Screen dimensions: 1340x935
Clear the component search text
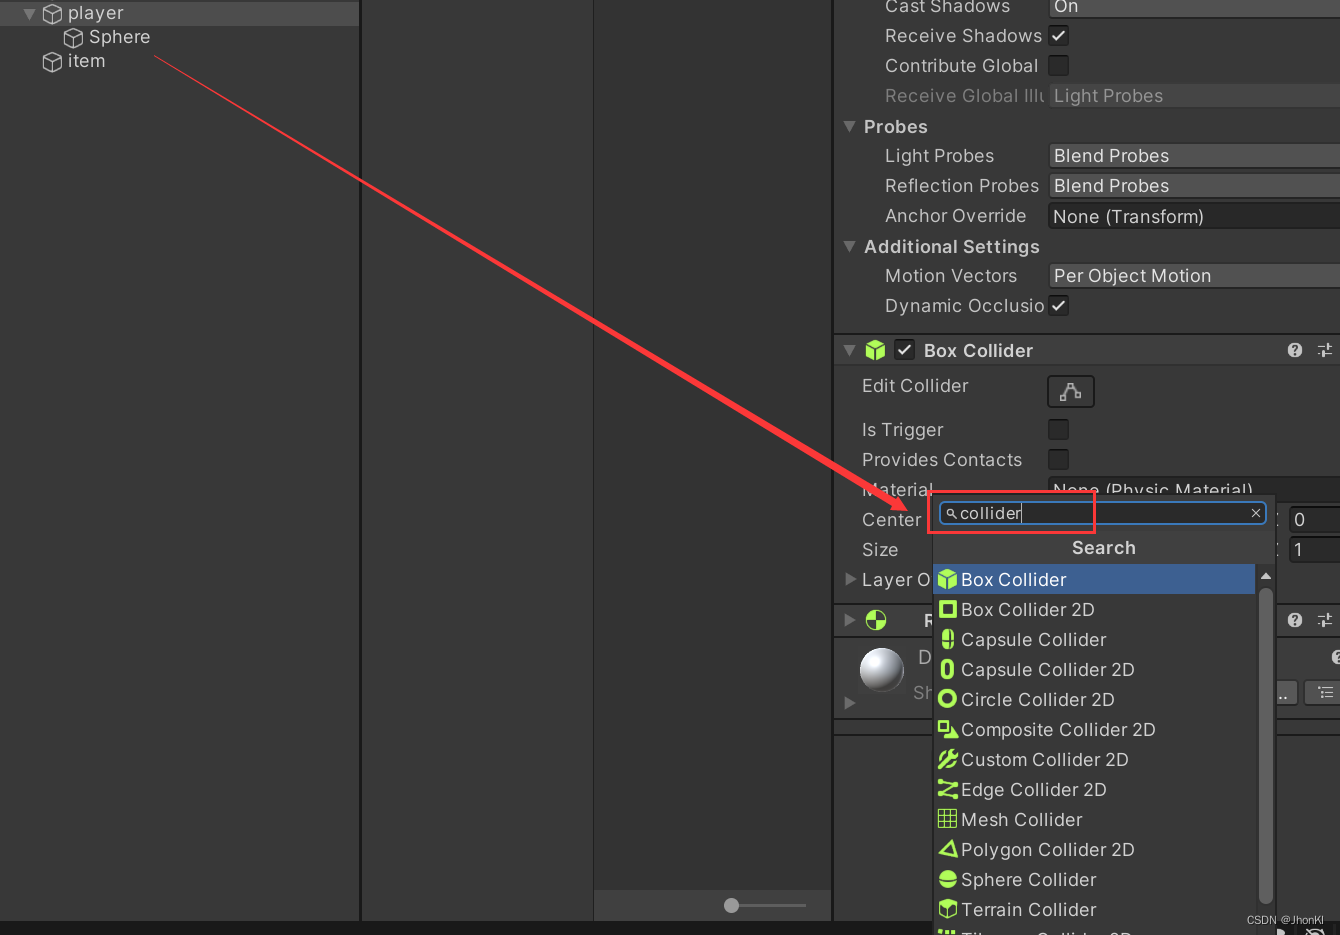coord(1256,513)
